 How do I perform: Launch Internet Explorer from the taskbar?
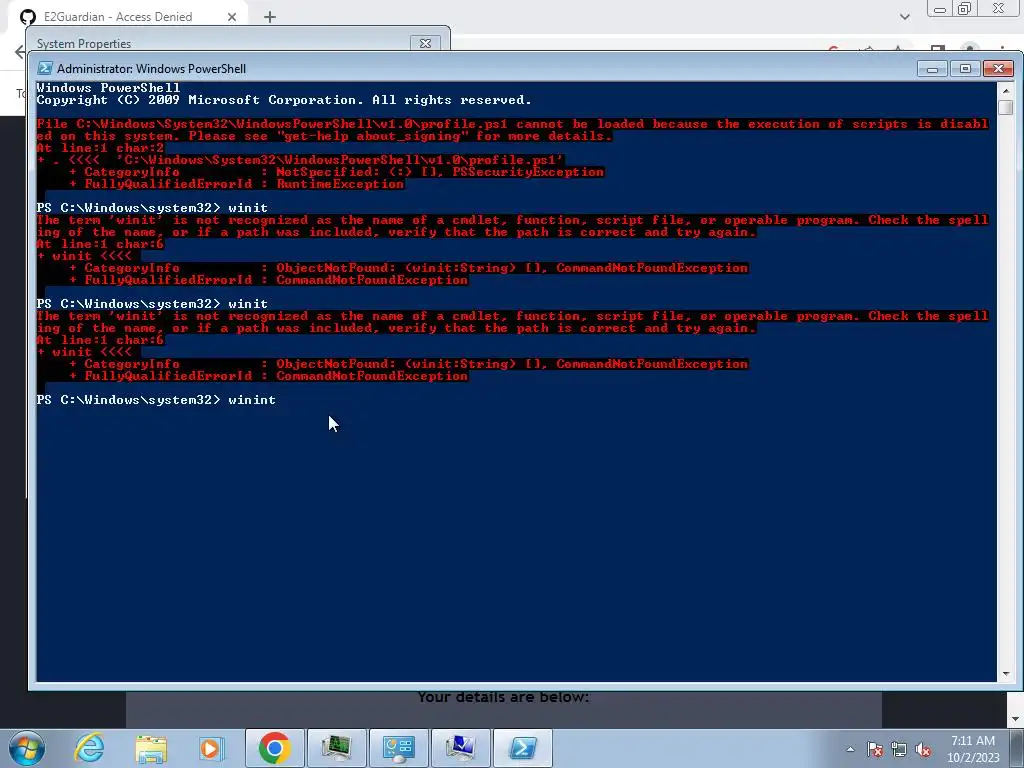[90, 748]
